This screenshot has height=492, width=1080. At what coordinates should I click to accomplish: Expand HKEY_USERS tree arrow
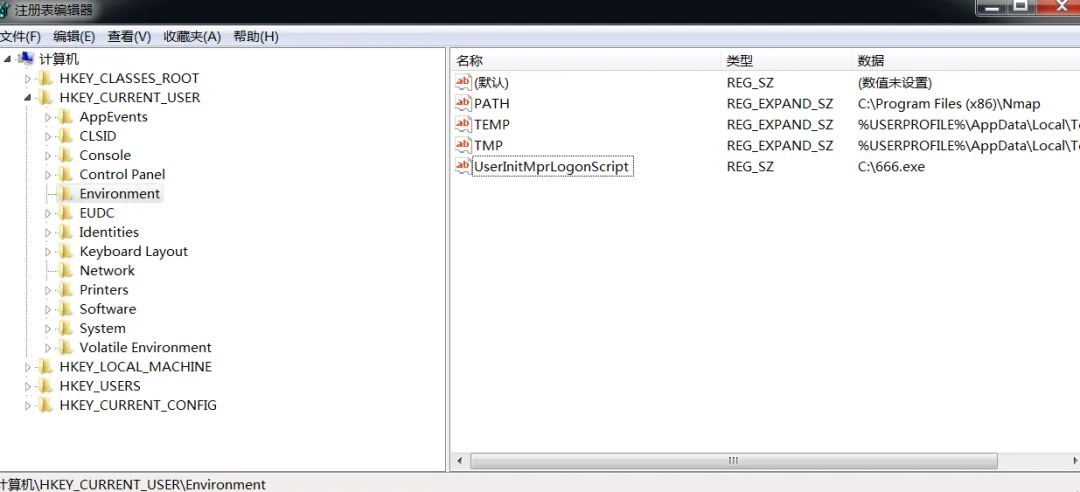pyautogui.click(x=28, y=387)
